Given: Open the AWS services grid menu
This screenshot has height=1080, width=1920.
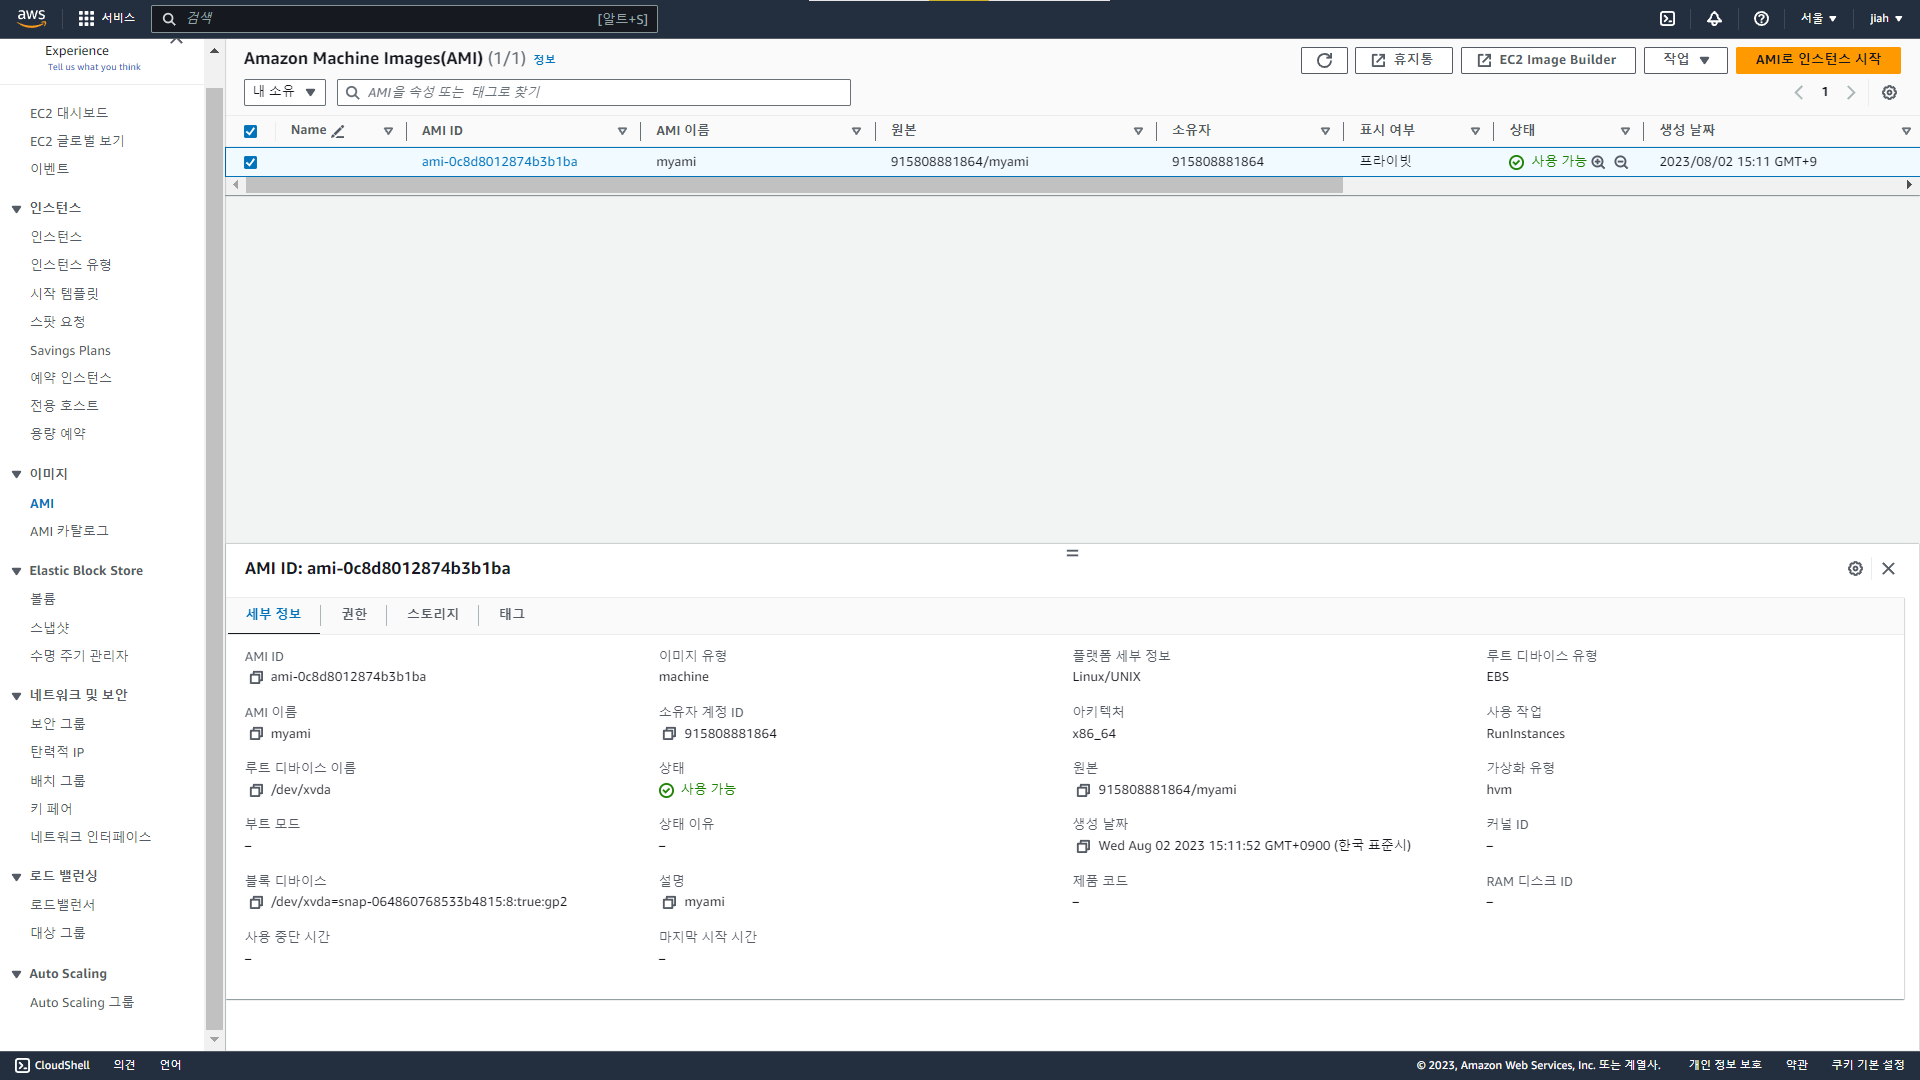Looking at the screenshot, I should click(86, 18).
